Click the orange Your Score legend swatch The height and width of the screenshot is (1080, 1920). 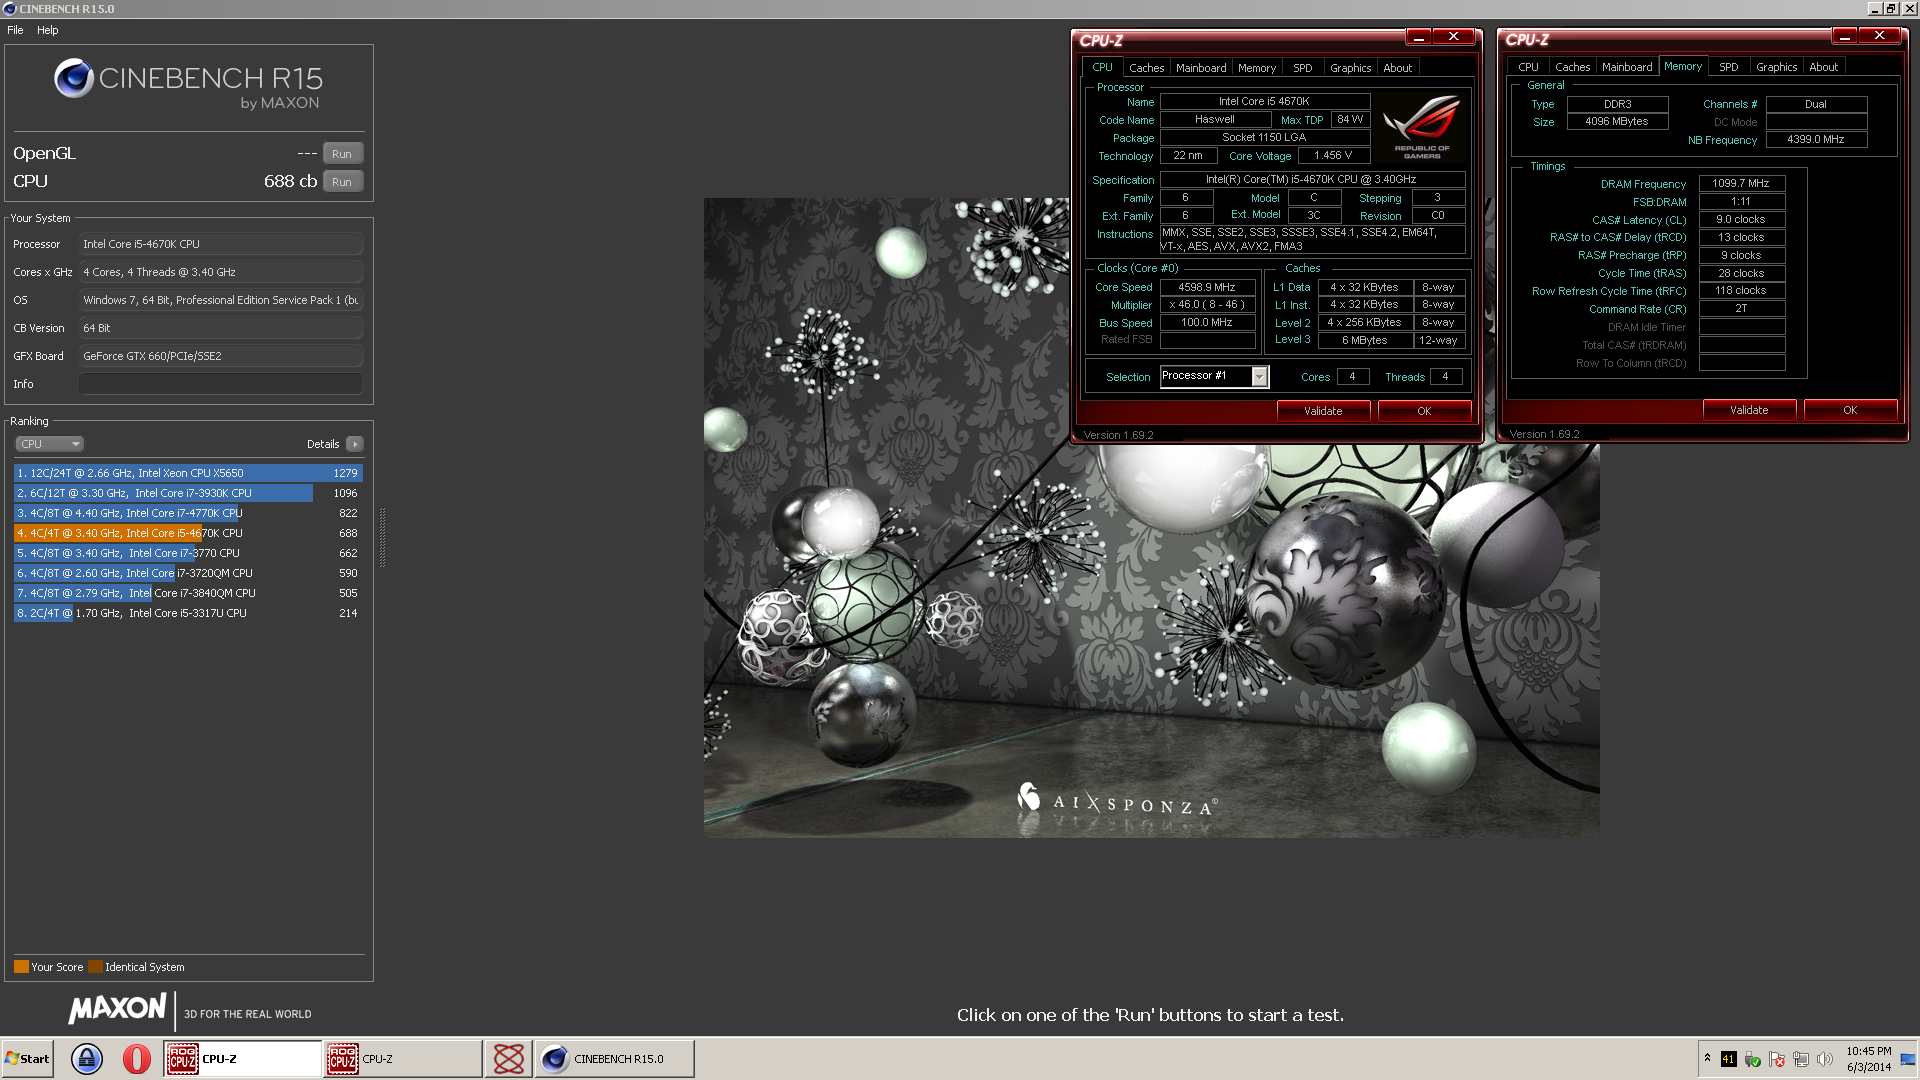click(x=21, y=967)
